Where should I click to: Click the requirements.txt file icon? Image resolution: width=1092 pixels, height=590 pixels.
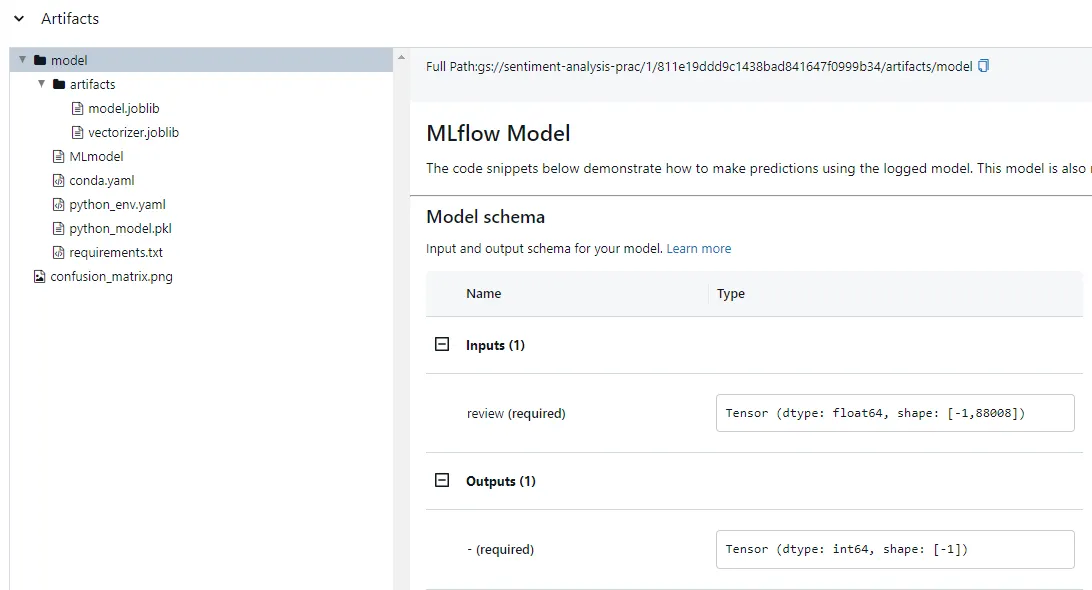(59, 252)
